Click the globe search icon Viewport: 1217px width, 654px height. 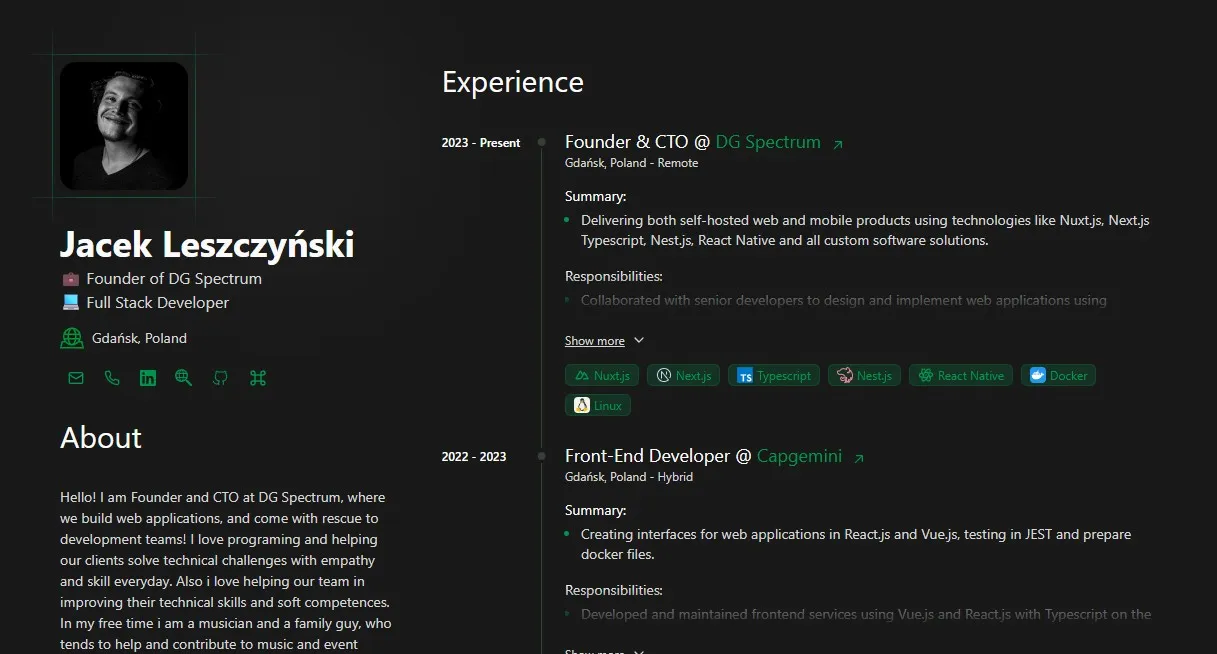(184, 377)
